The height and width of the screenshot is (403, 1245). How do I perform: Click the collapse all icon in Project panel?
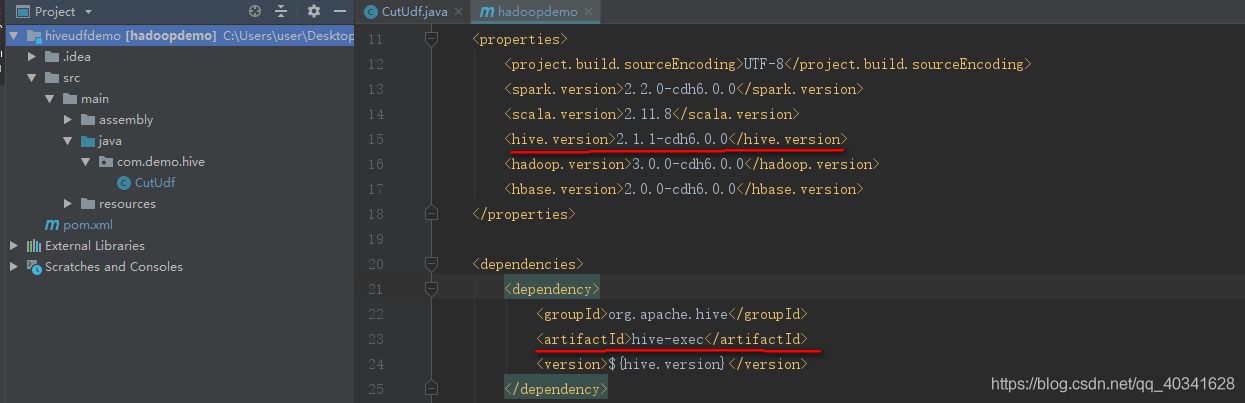click(281, 12)
